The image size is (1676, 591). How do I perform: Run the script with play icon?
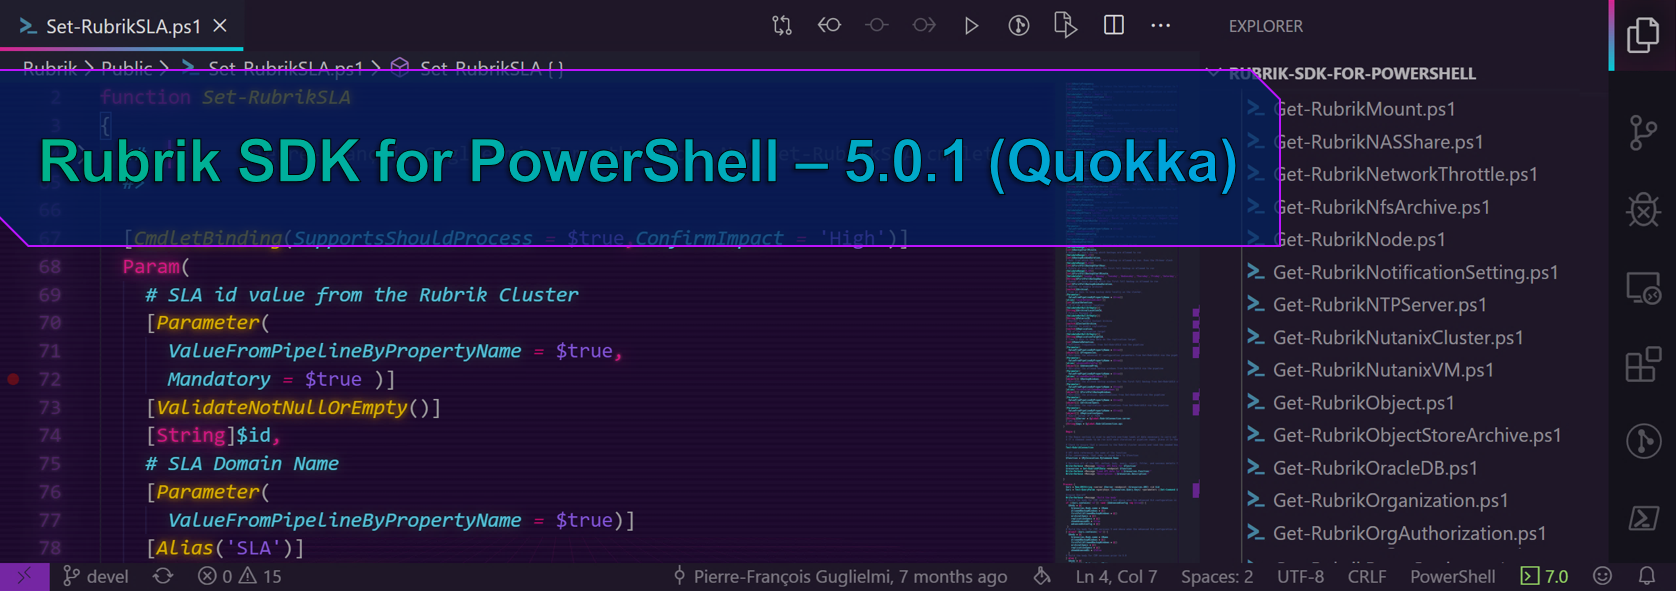coord(971,25)
